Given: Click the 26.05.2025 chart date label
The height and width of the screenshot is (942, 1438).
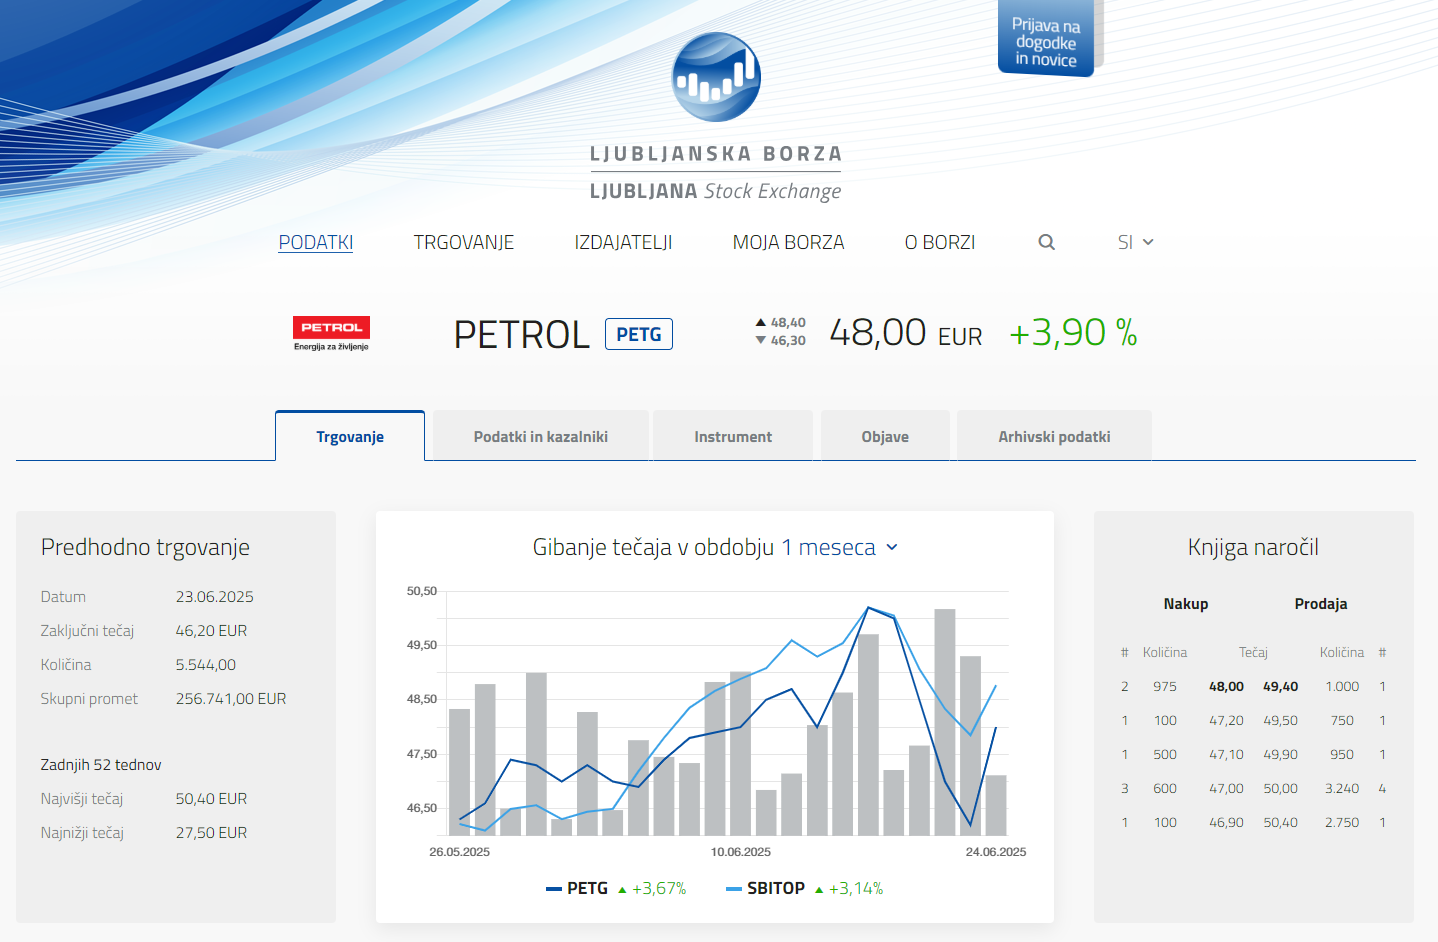Looking at the screenshot, I should coord(460,852).
